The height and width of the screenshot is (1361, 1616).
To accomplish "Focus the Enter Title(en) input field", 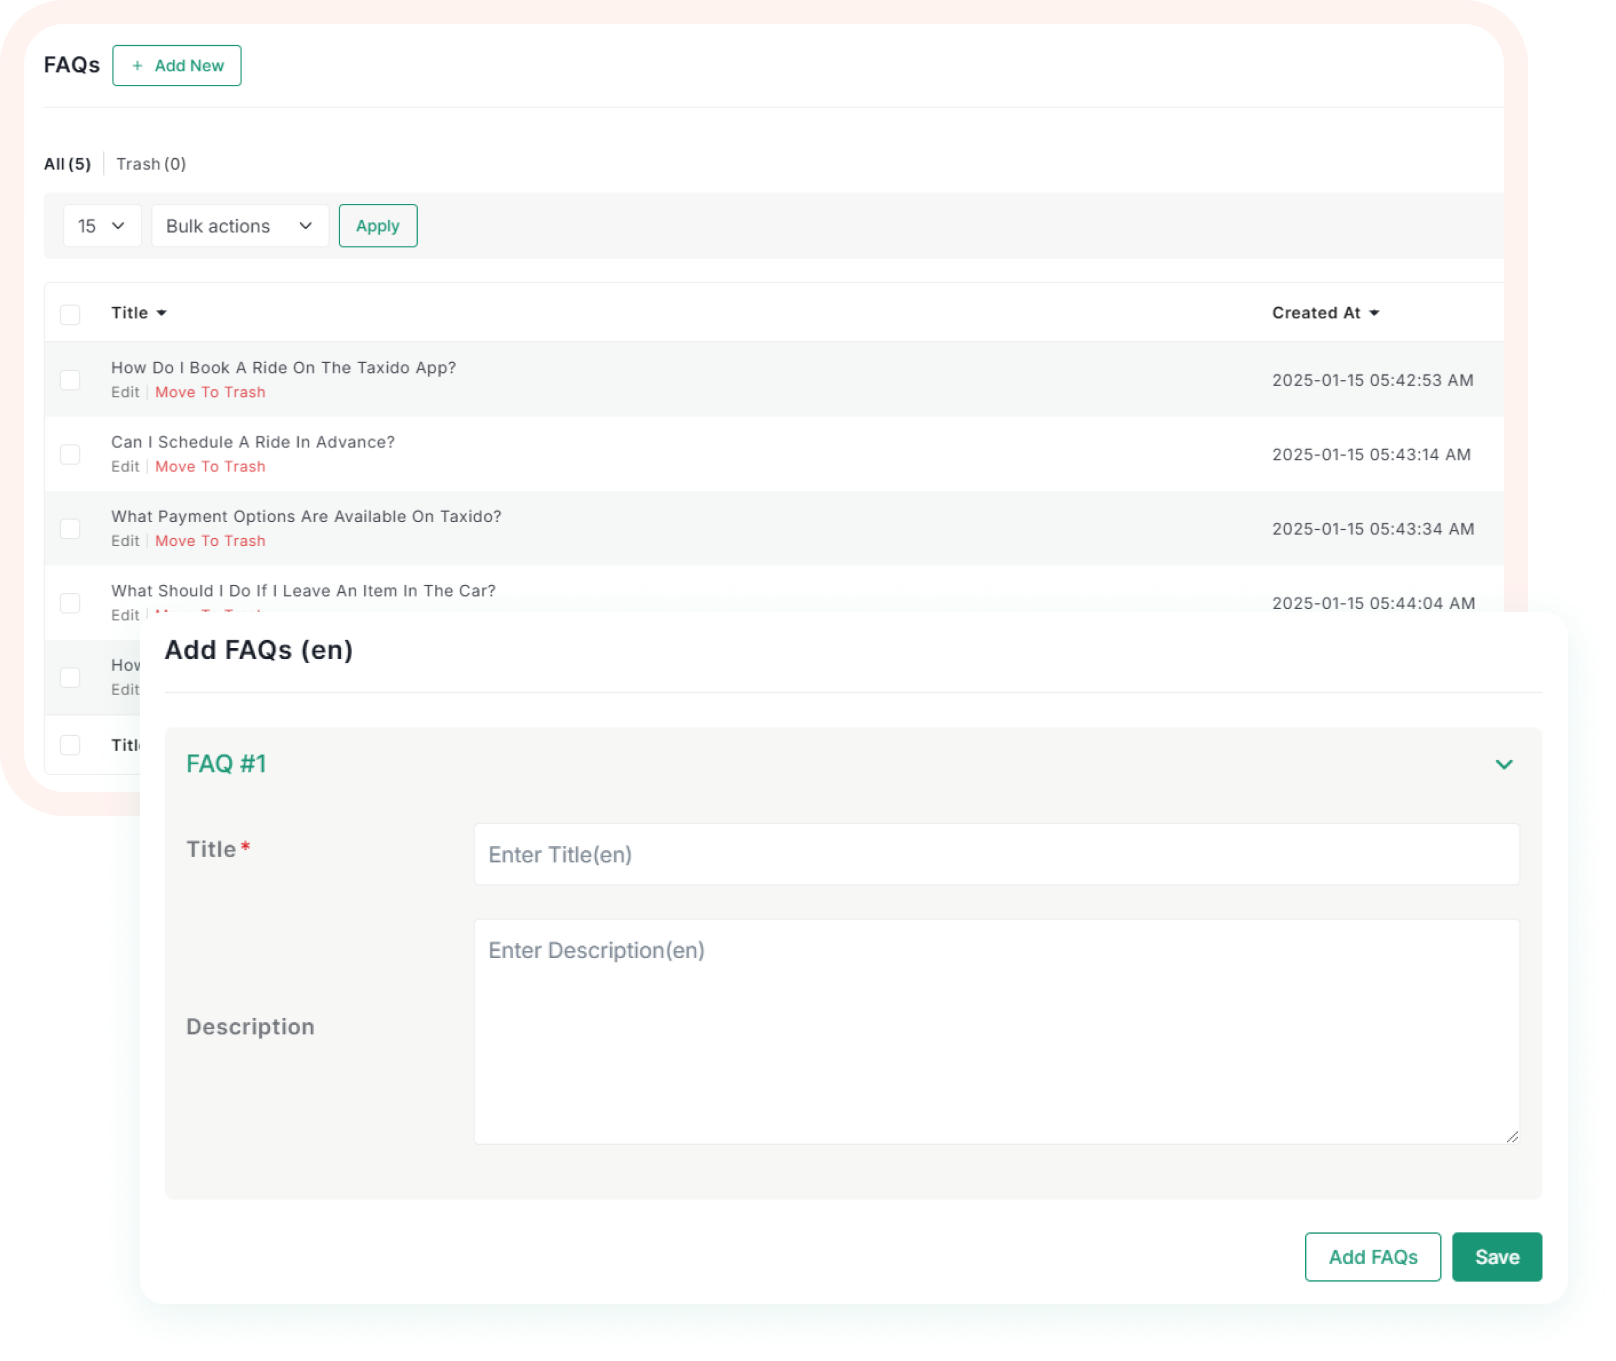I will 996,855.
